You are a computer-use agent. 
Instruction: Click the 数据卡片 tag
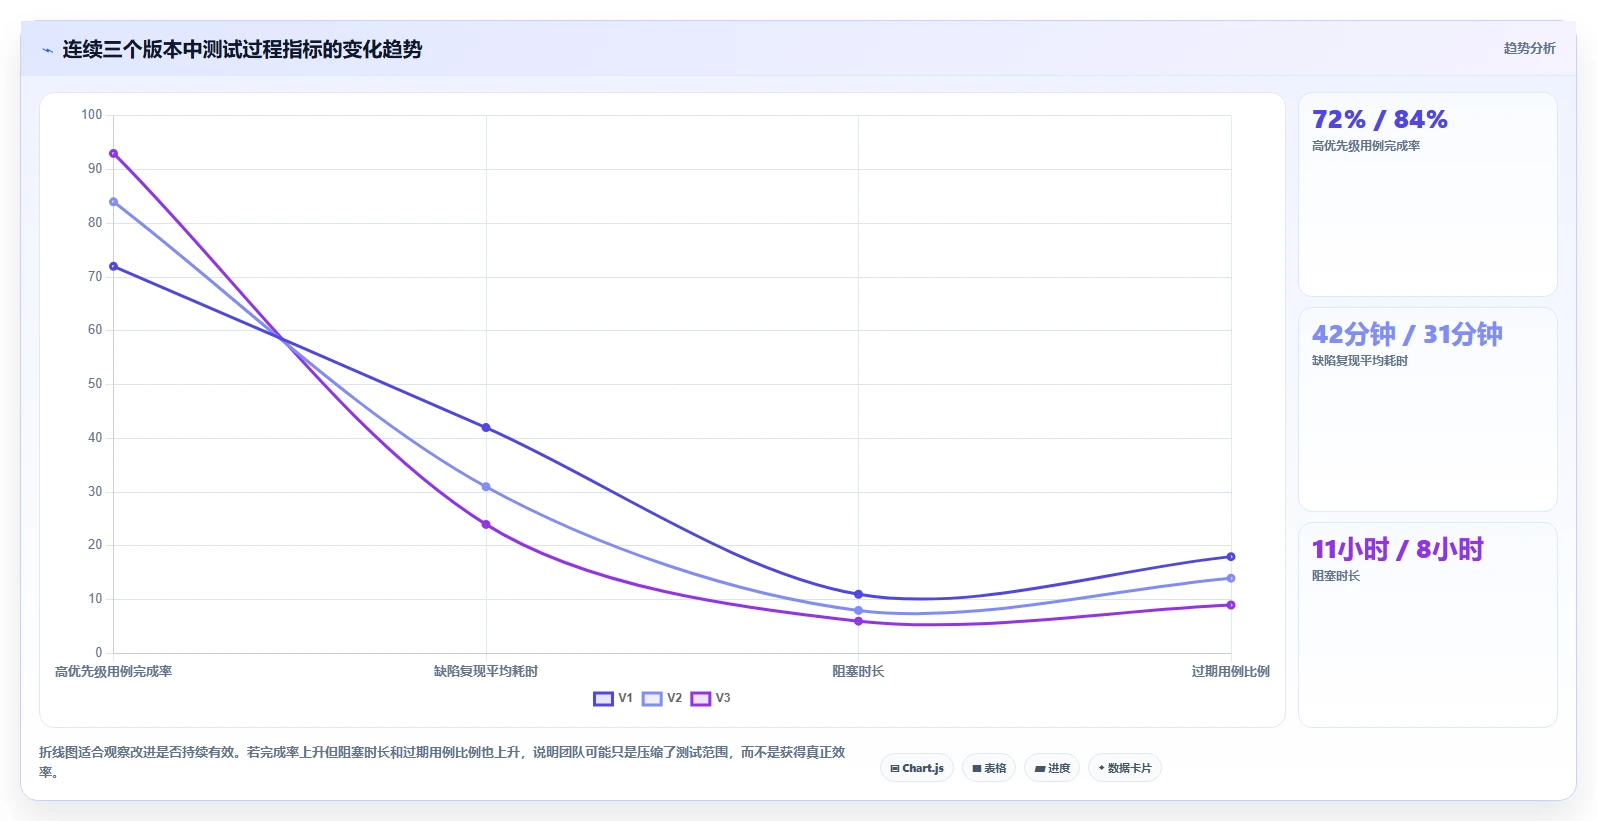(x=1125, y=768)
